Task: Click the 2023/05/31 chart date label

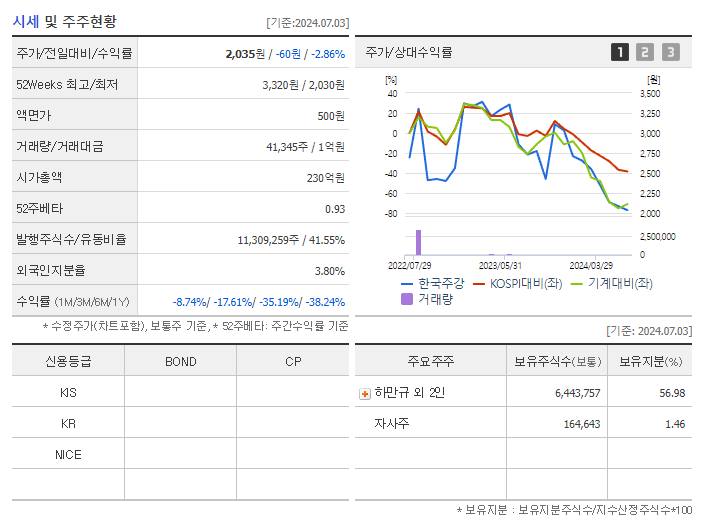Action: (500, 266)
